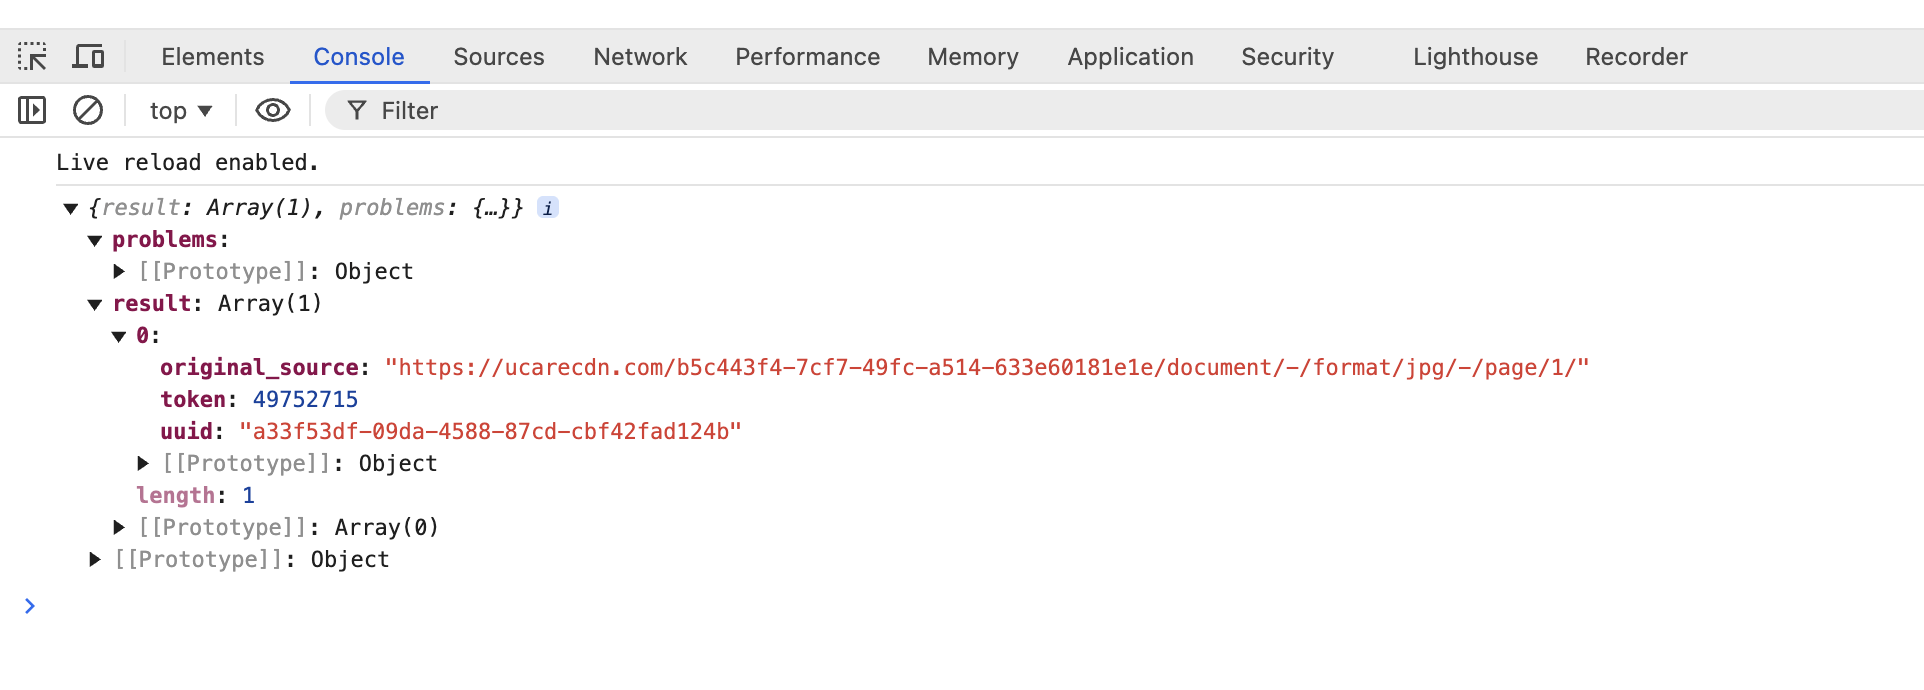Select the token value 49752715
This screenshot has height=690, width=1924.
point(305,399)
